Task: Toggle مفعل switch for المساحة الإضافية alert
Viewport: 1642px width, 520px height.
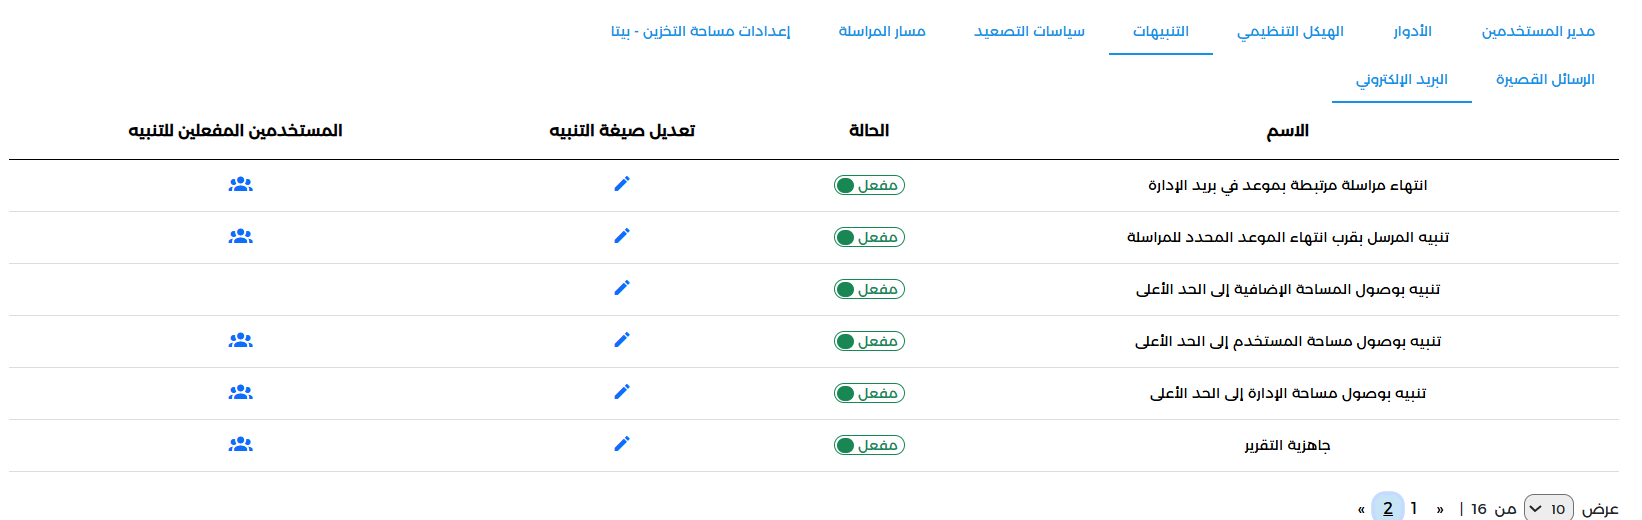Action: pos(869,289)
